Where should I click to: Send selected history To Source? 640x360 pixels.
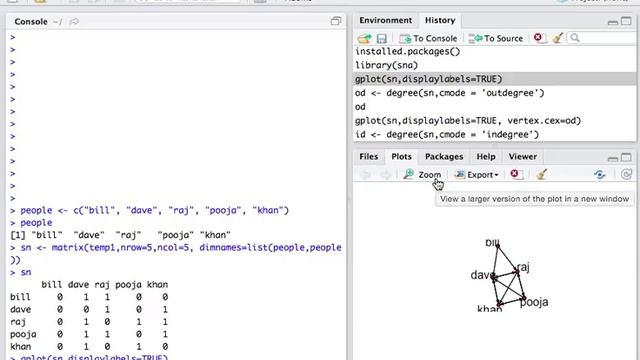pyautogui.click(x=496, y=38)
